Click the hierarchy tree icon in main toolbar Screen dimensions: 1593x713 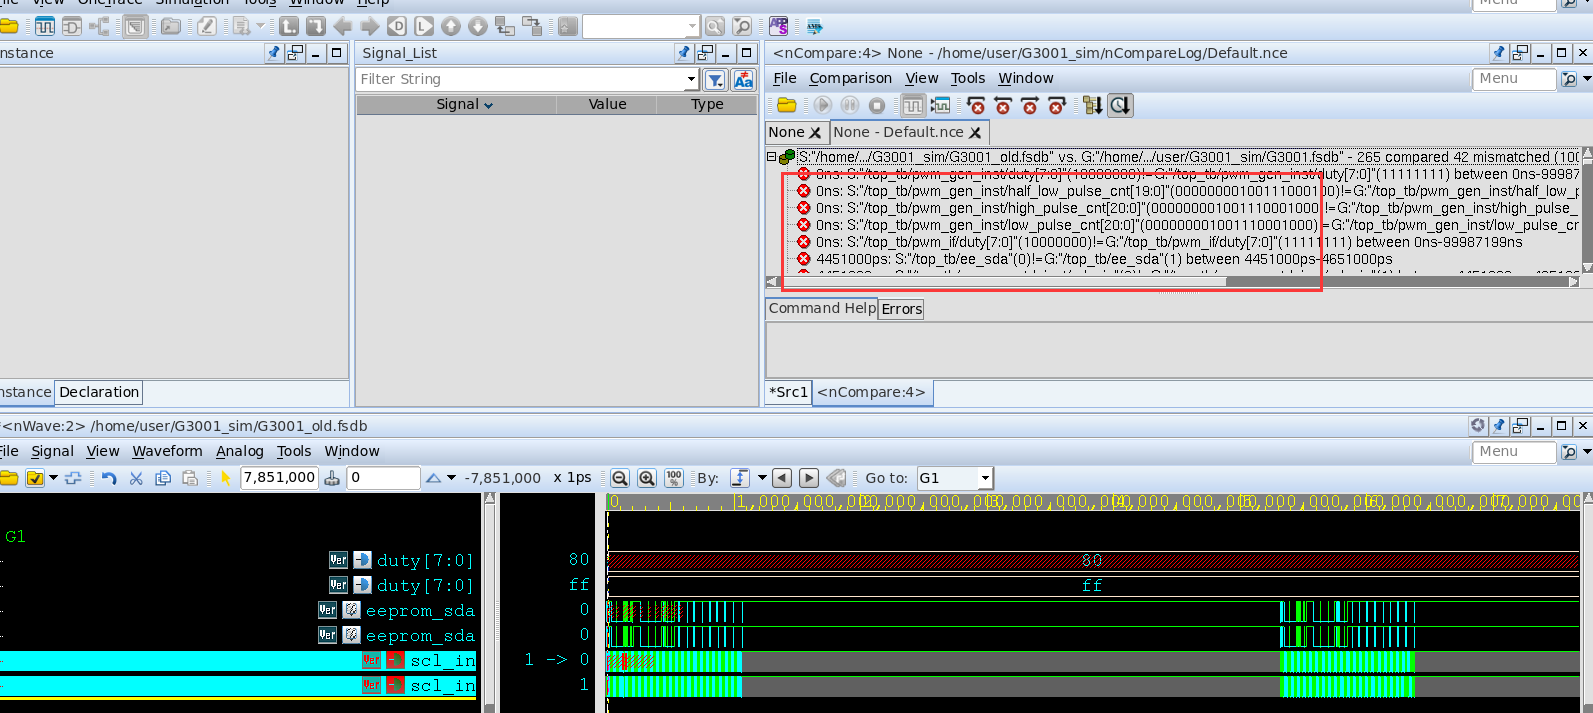point(101,26)
